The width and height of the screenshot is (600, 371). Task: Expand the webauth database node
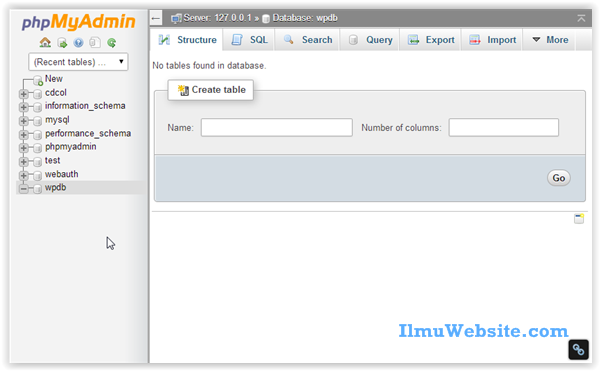pos(23,175)
